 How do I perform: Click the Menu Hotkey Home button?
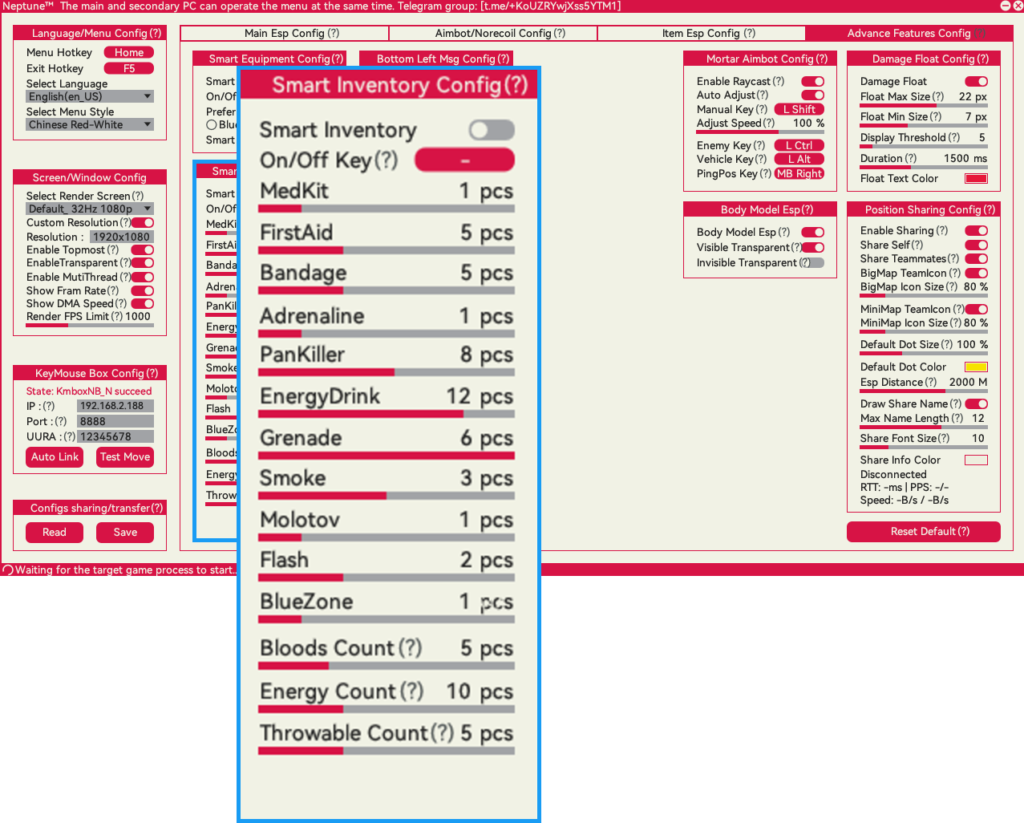pyautogui.click(x=129, y=52)
